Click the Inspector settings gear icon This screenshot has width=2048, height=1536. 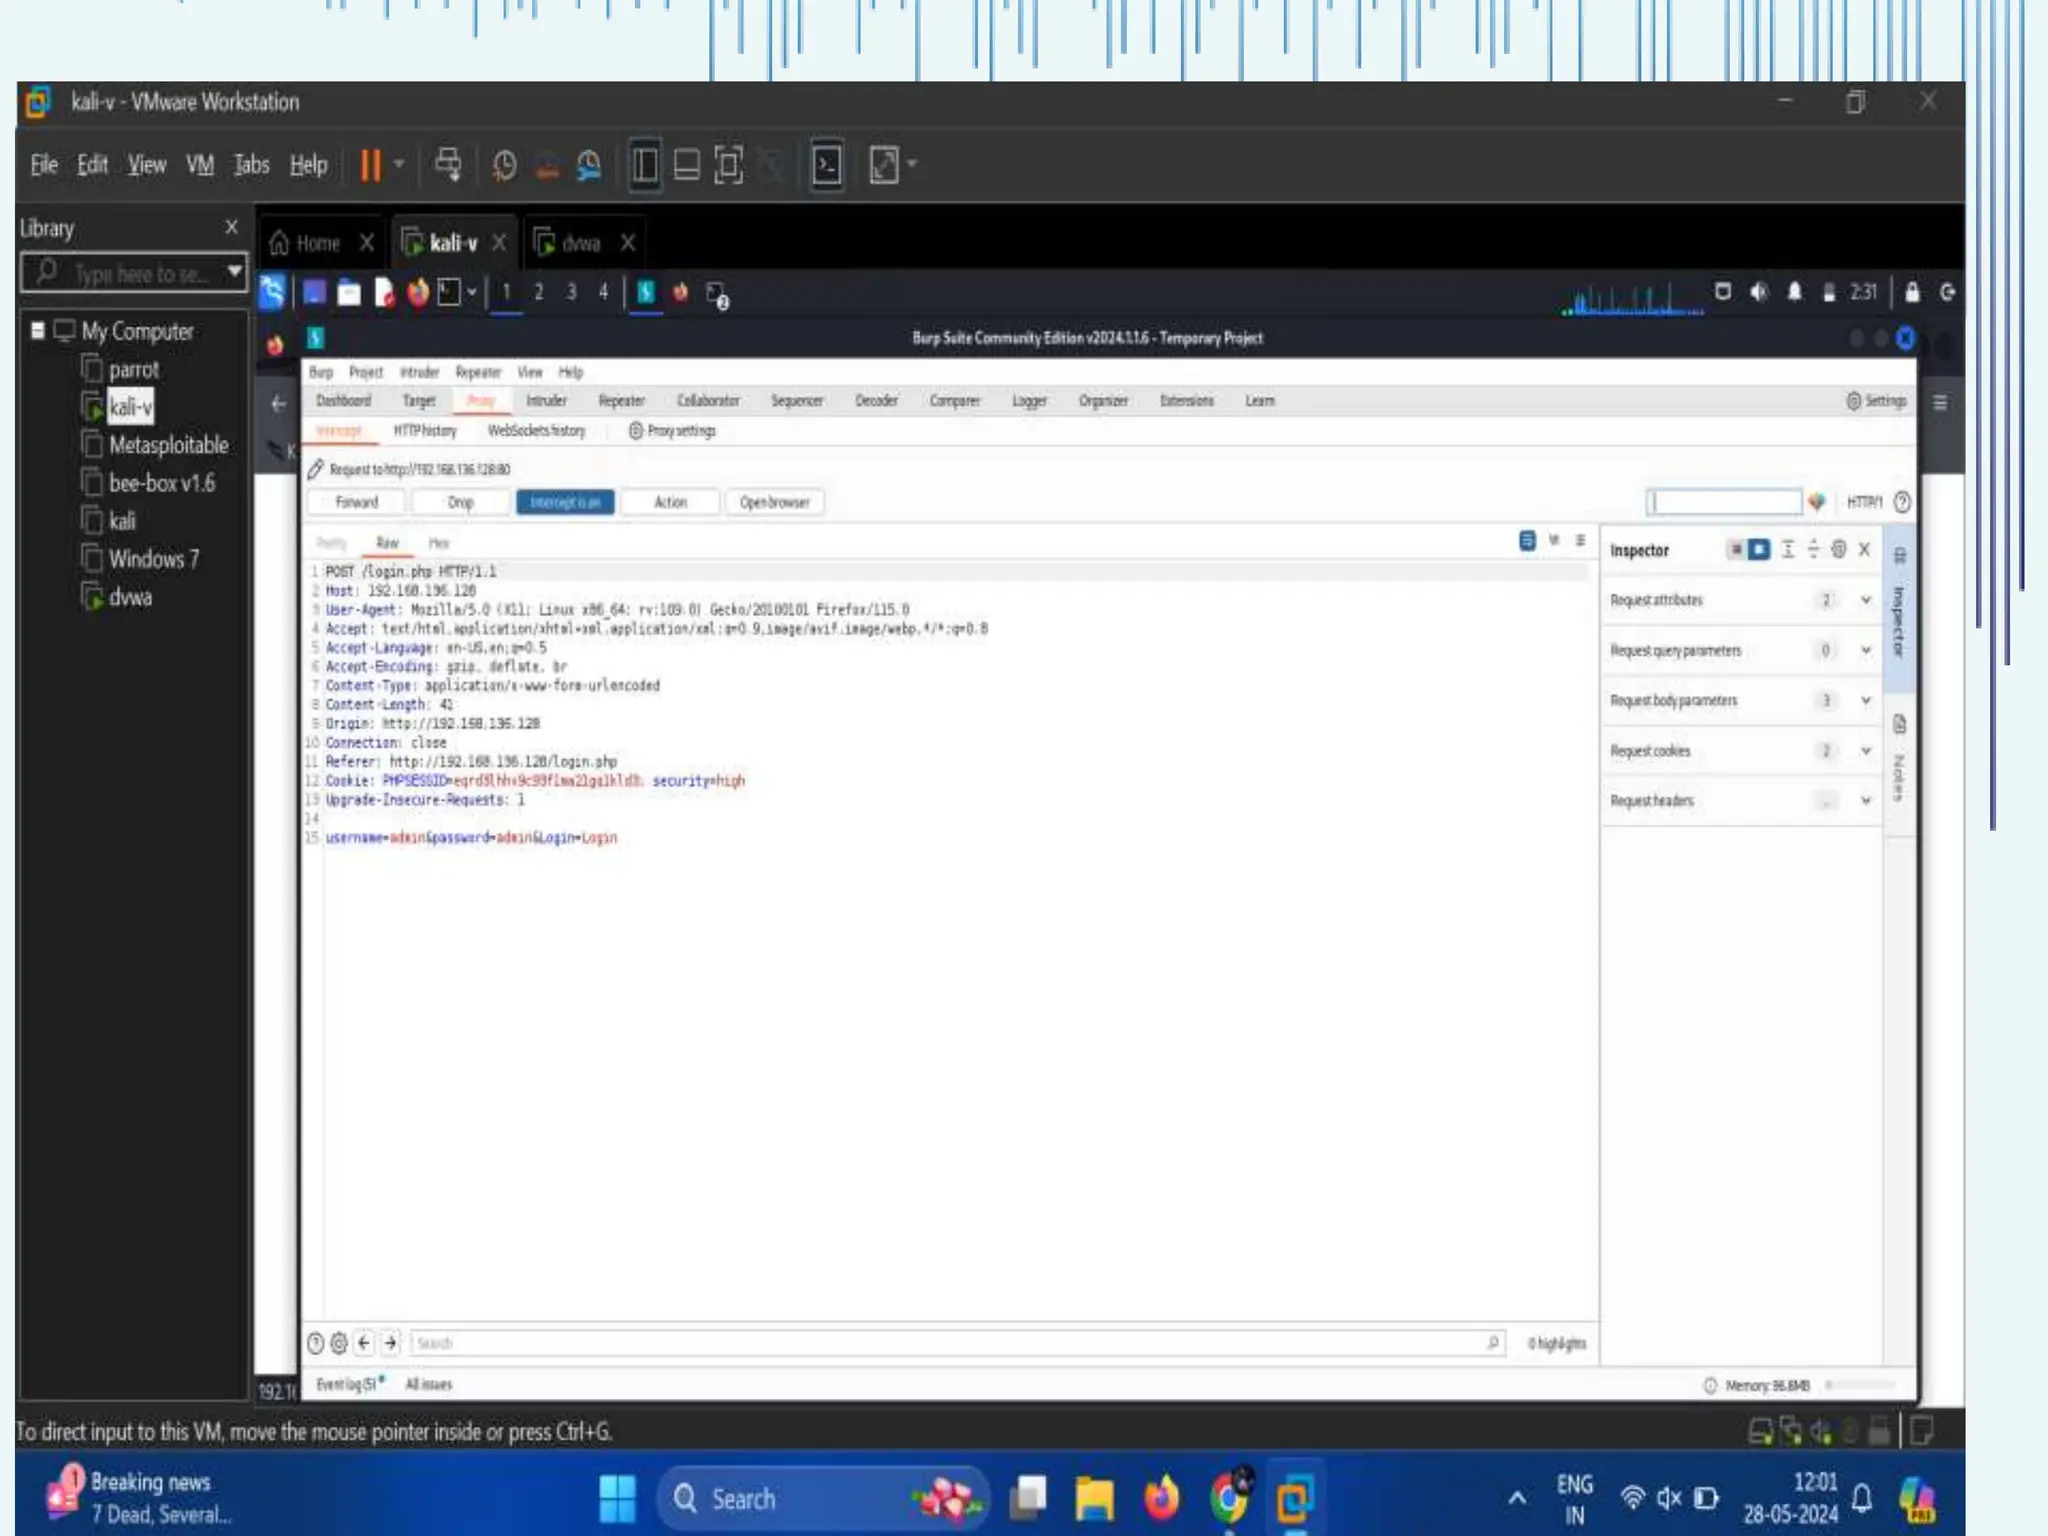coord(1838,549)
